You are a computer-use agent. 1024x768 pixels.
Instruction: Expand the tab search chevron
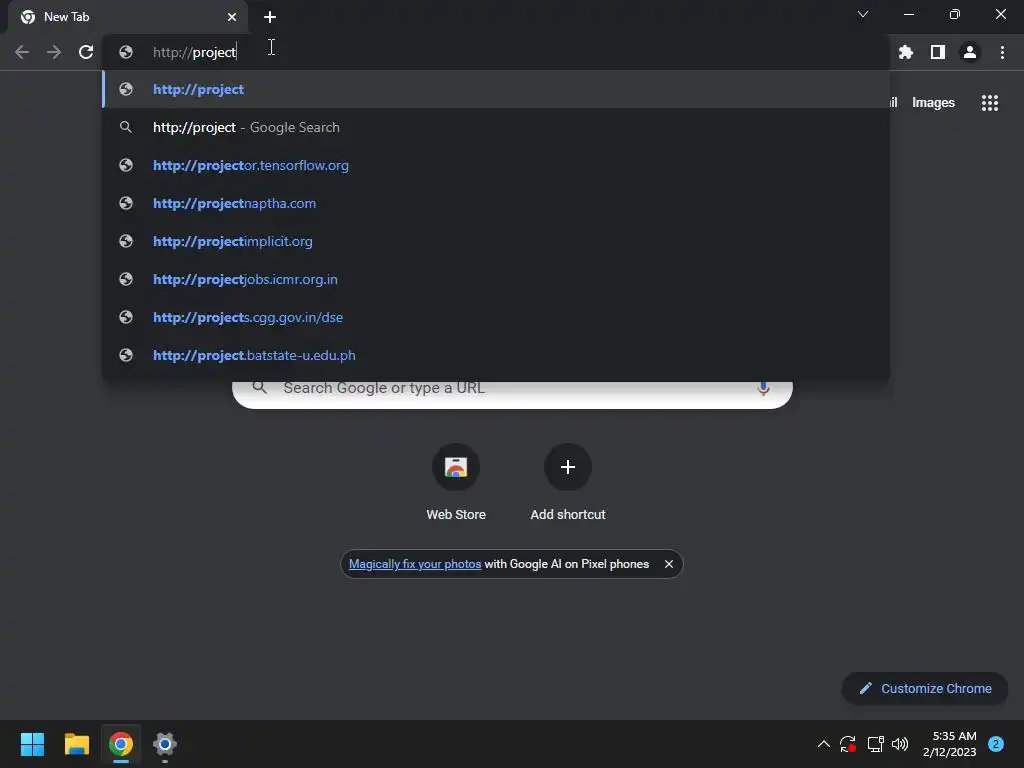(863, 14)
